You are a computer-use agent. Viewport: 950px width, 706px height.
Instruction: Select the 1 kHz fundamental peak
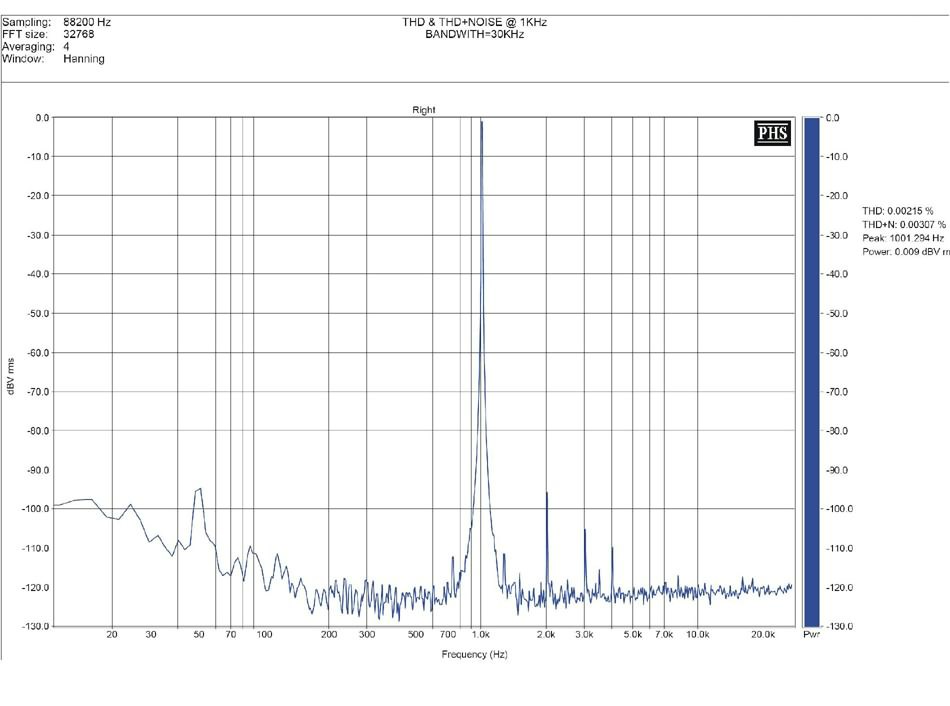pyautogui.click(x=481, y=125)
